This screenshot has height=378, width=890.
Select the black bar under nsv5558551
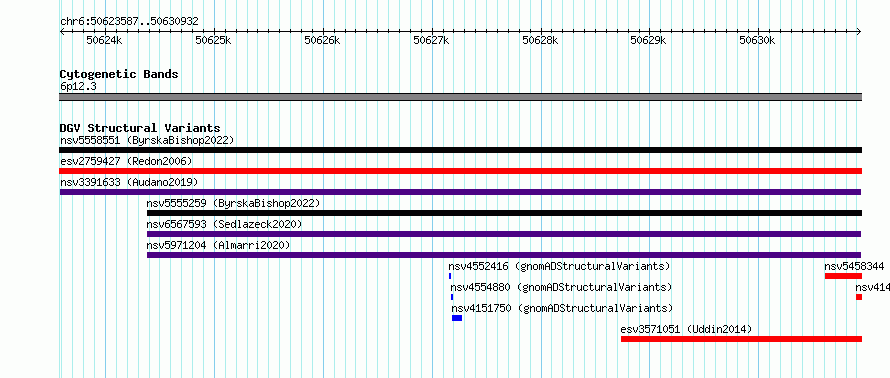[460, 150]
